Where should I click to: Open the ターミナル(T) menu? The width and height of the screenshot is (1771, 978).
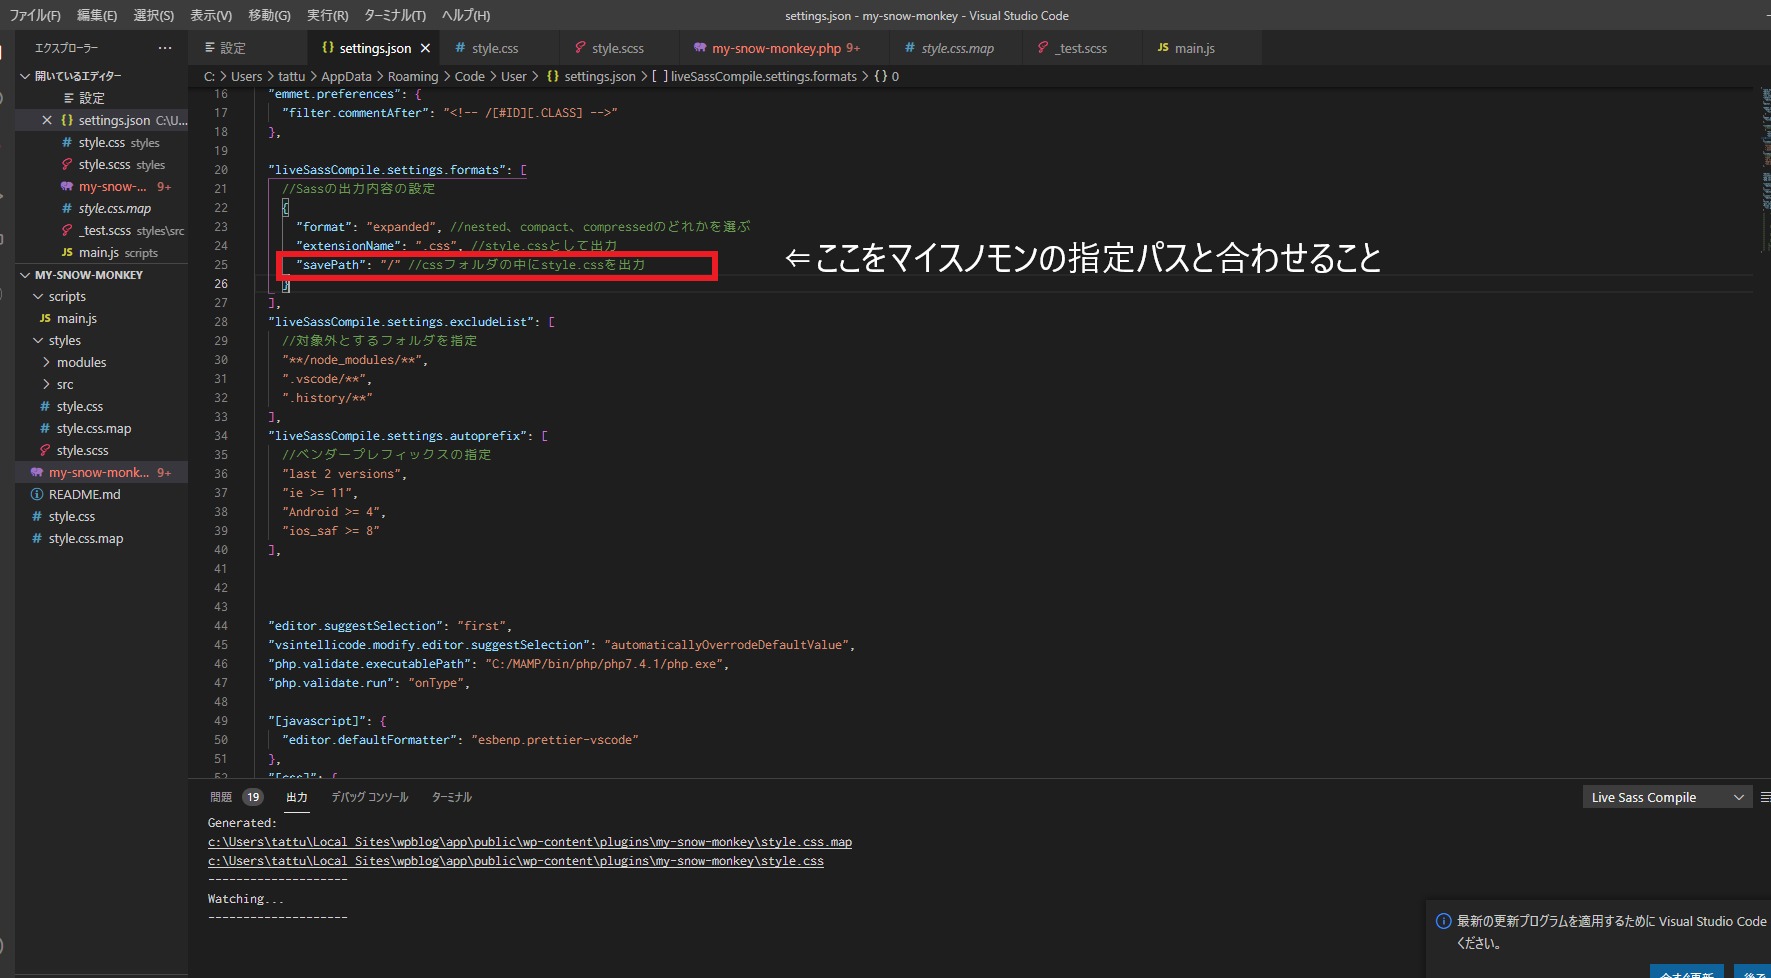pos(395,15)
